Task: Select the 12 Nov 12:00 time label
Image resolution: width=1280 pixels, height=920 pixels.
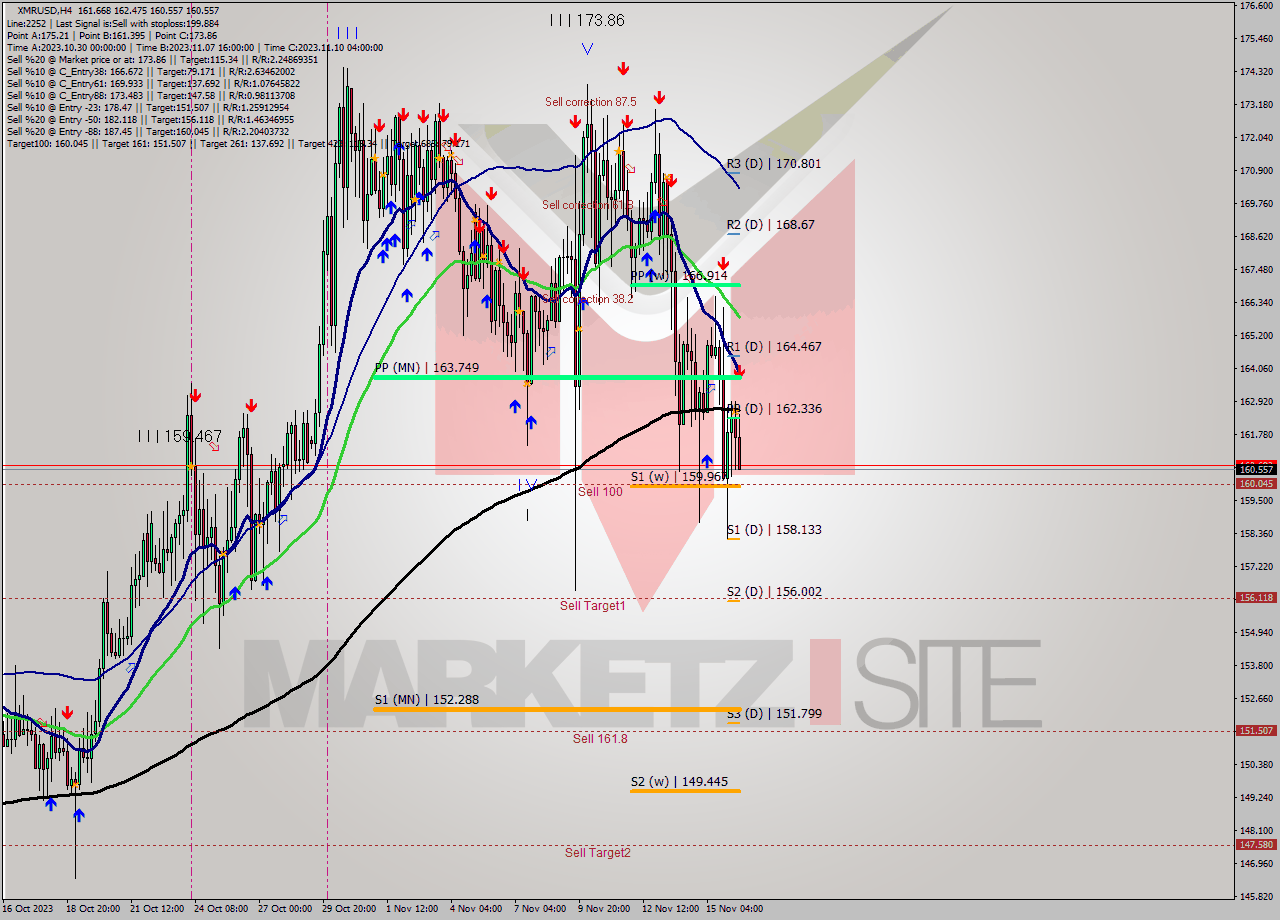Action: pyautogui.click(x=670, y=909)
